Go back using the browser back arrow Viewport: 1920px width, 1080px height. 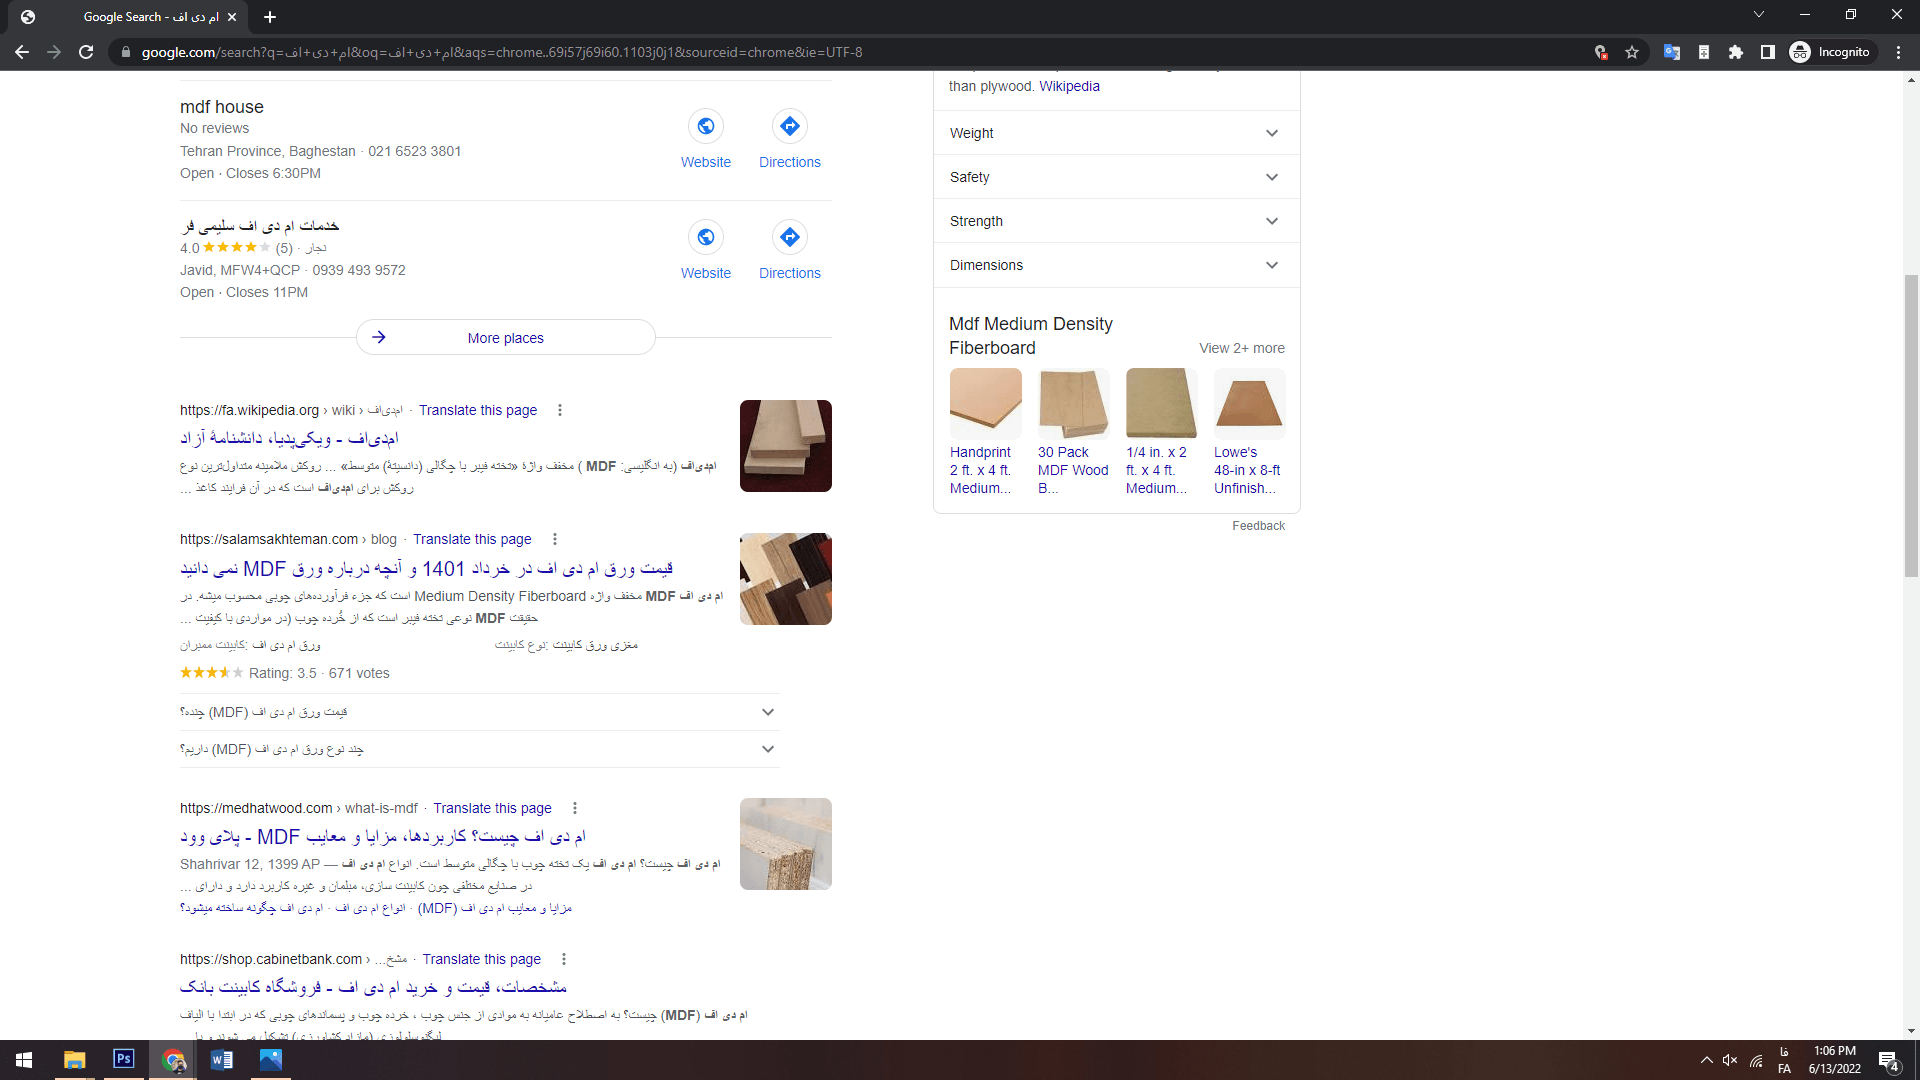22,52
